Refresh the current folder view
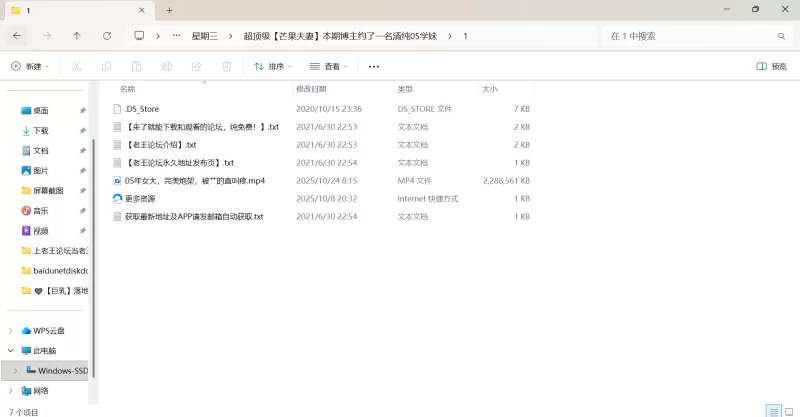Viewport: 800px width, 417px height. click(107, 36)
